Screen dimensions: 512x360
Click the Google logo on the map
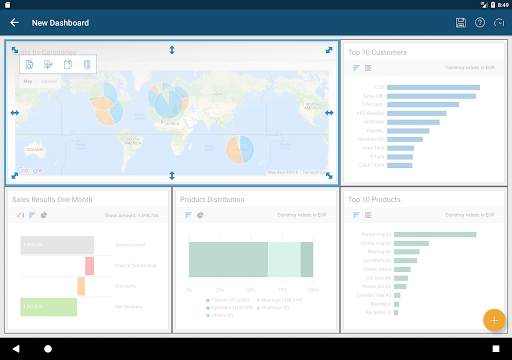[30, 170]
